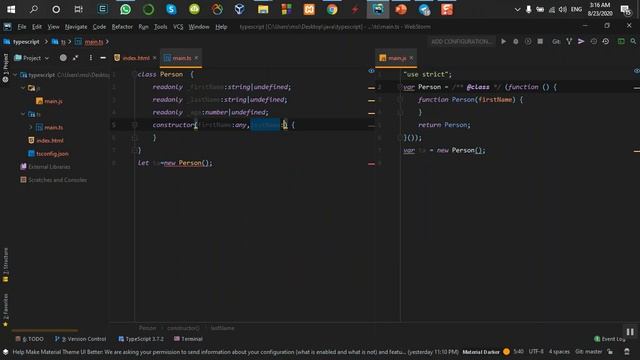Open File Explorer from the taskbar
Screen dimensions: 640x360
263,9
